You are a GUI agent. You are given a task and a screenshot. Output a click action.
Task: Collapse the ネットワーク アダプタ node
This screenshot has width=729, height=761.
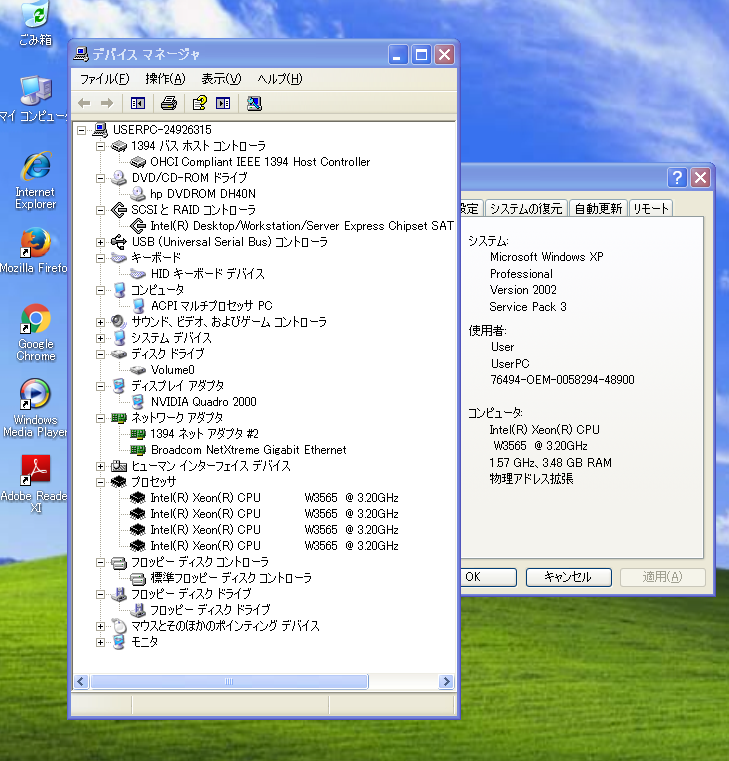[100, 418]
